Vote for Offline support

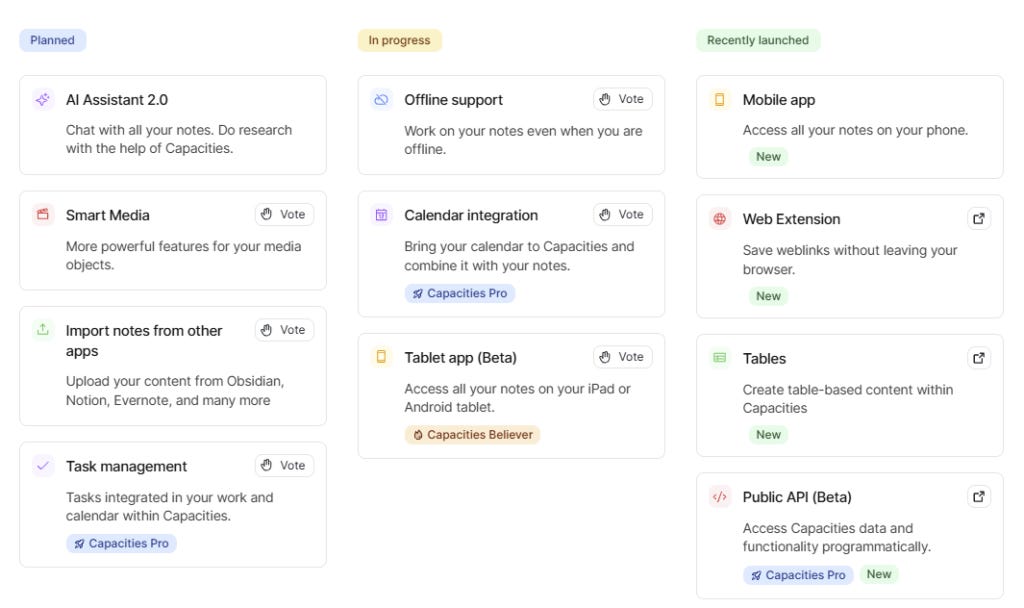[622, 99]
